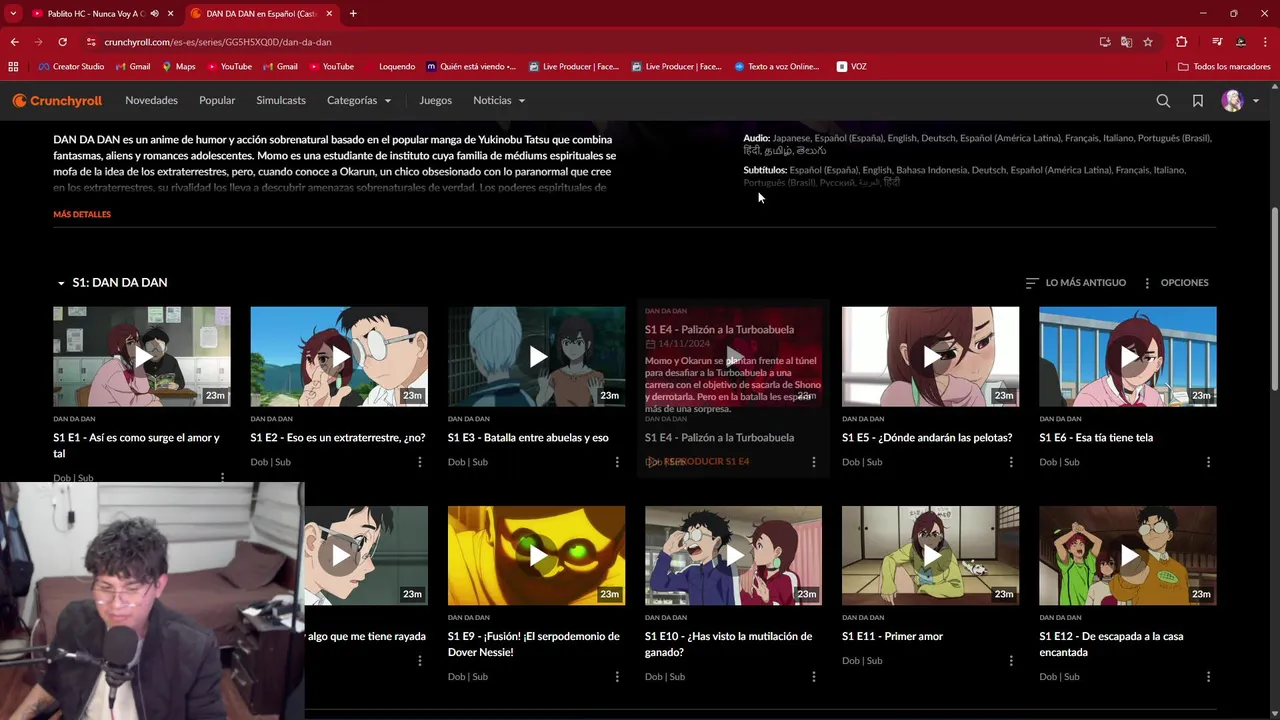Click the translate page icon
Viewport: 1280px width, 720px height.
pyautogui.click(x=1126, y=42)
